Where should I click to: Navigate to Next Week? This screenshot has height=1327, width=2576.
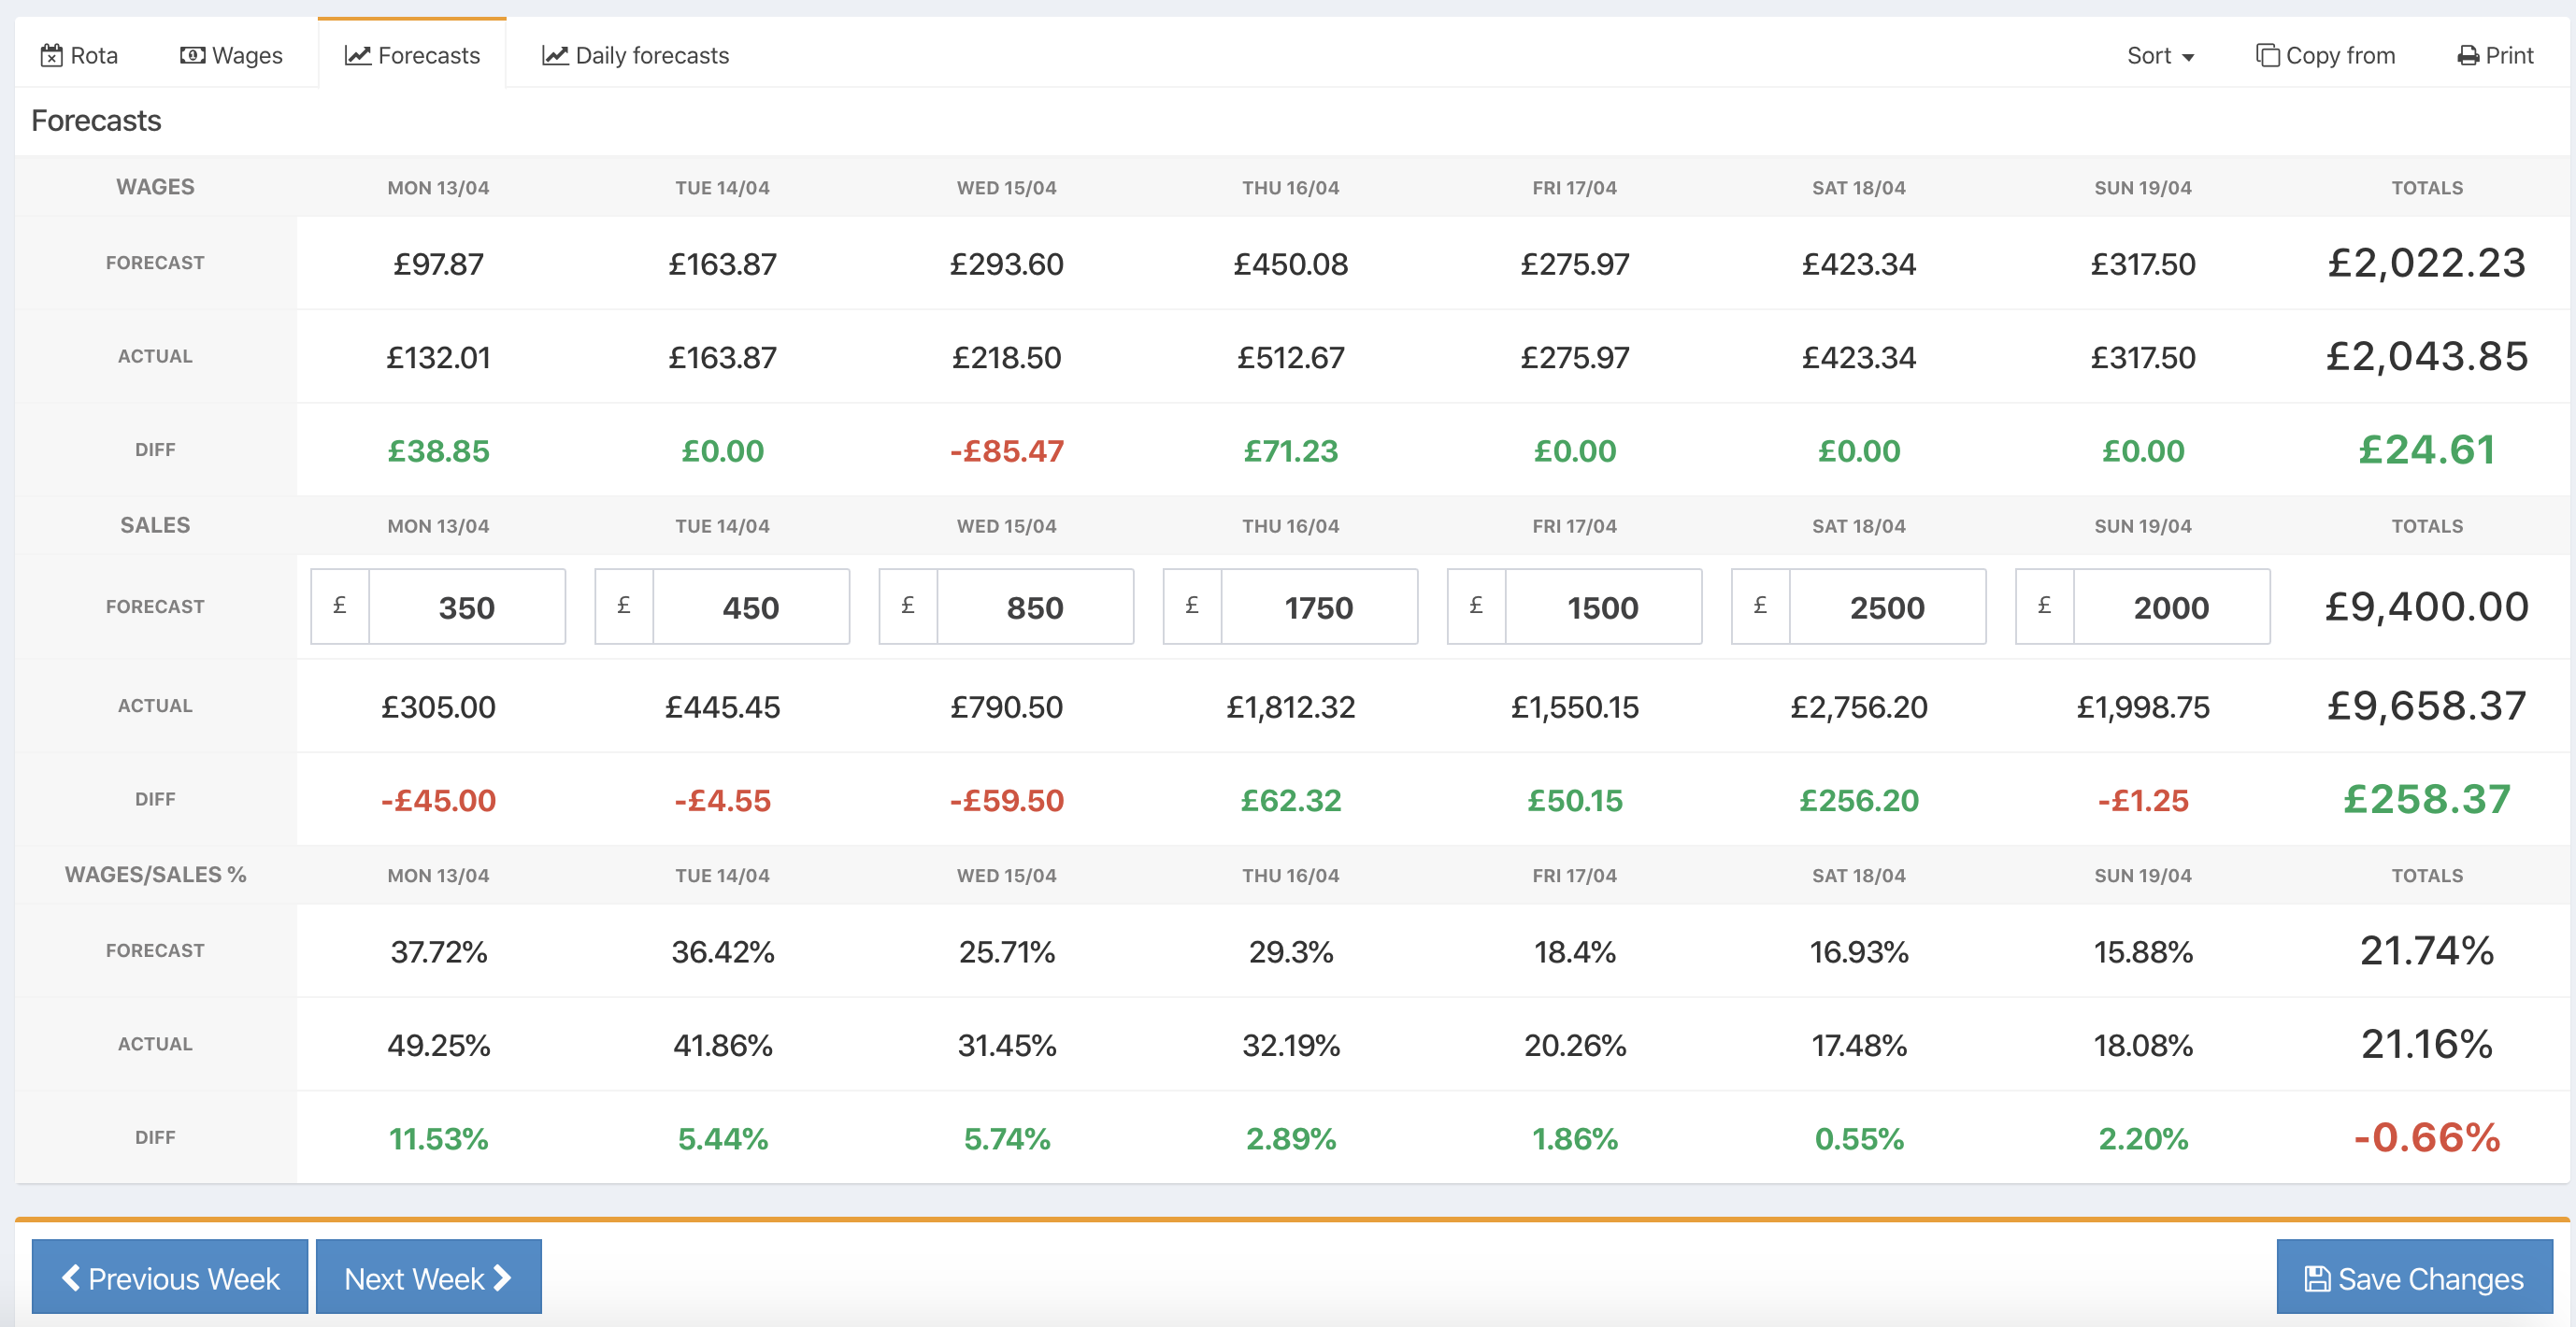point(428,1277)
